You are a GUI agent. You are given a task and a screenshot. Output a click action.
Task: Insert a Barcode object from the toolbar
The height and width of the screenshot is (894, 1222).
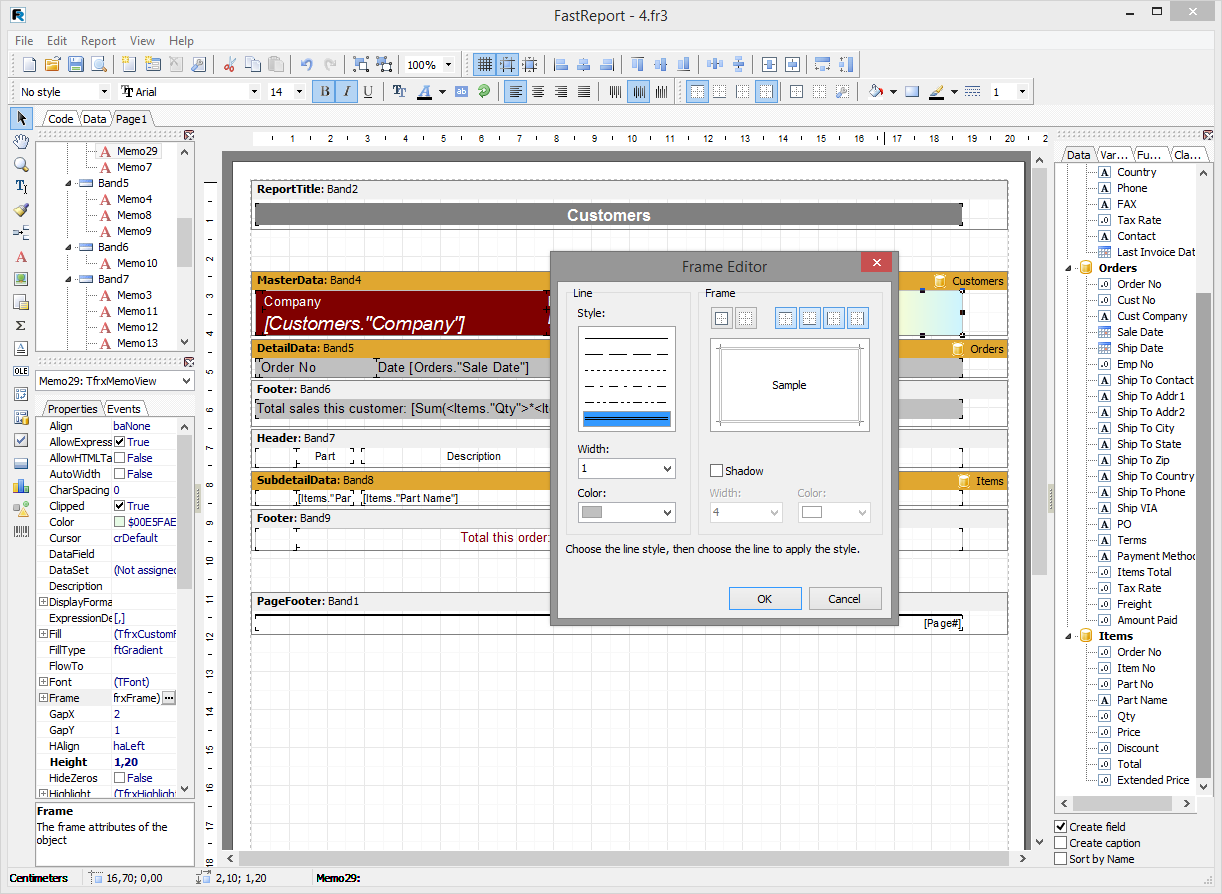tap(21, 532)
